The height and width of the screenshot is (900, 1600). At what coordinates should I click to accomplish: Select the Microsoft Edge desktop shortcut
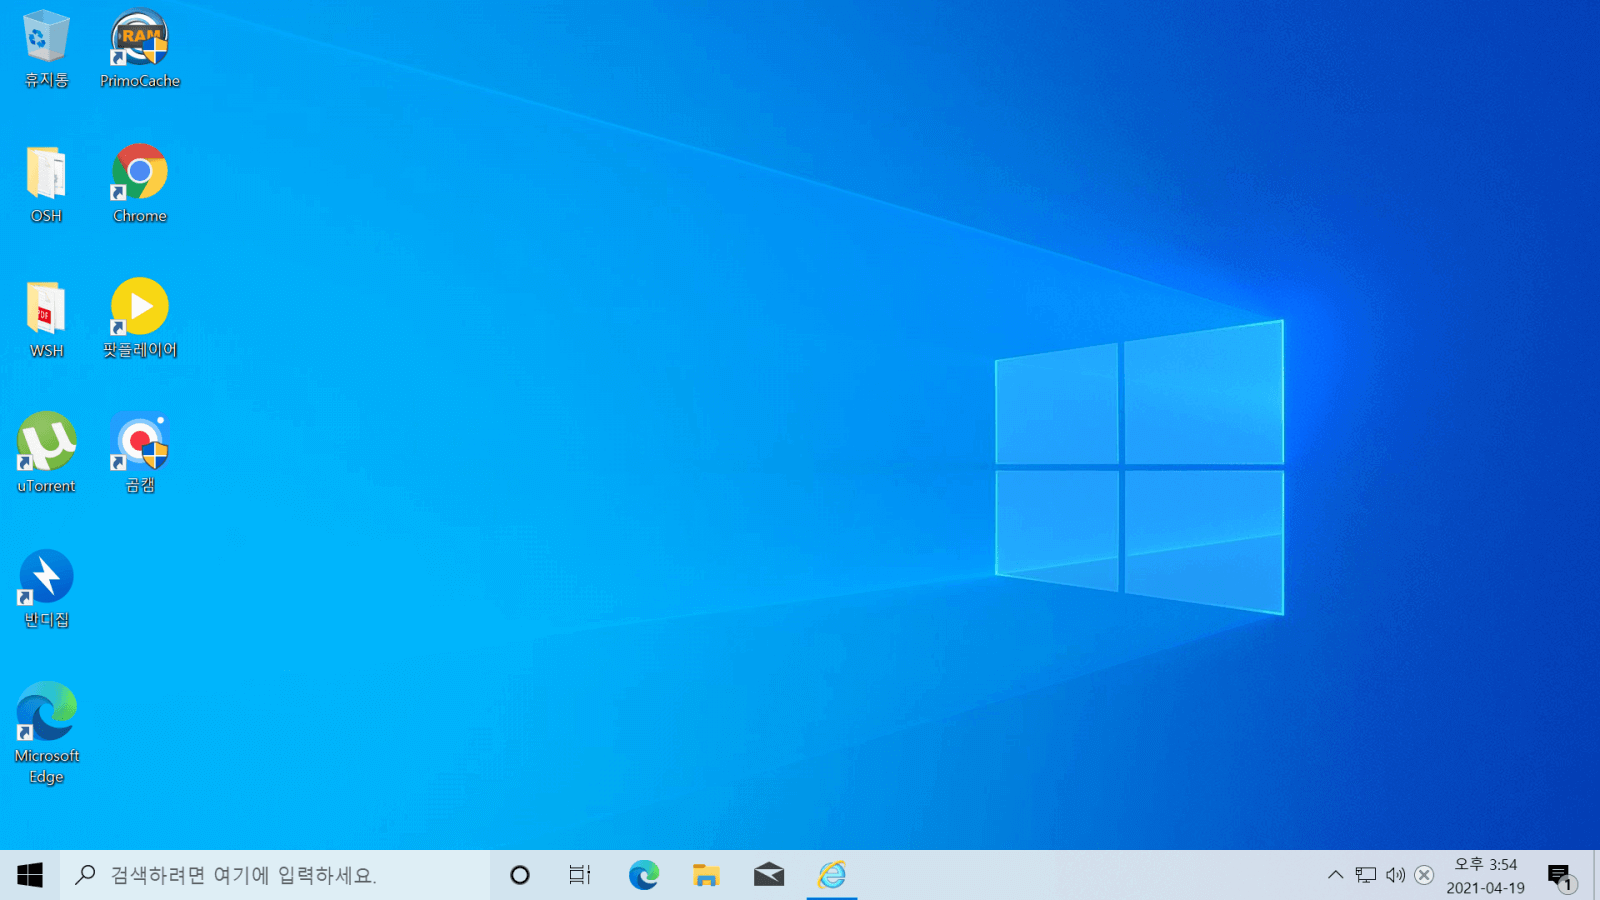pos(46,733)
